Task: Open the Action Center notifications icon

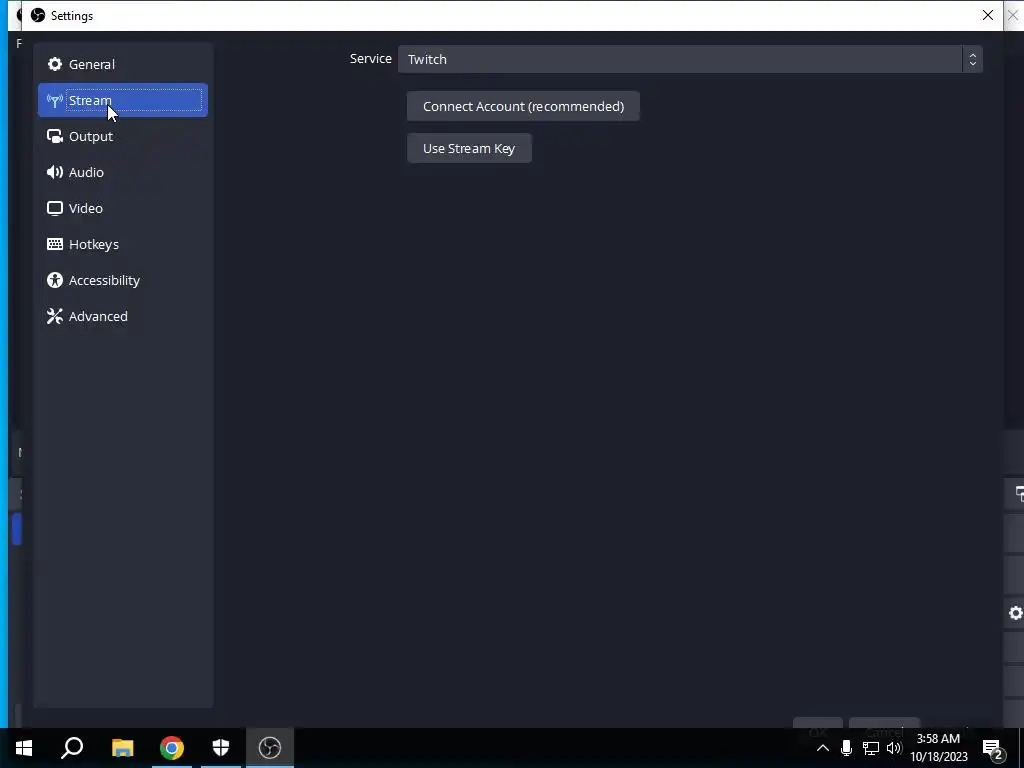Action: pyautogui.click(x=993, y=748)
